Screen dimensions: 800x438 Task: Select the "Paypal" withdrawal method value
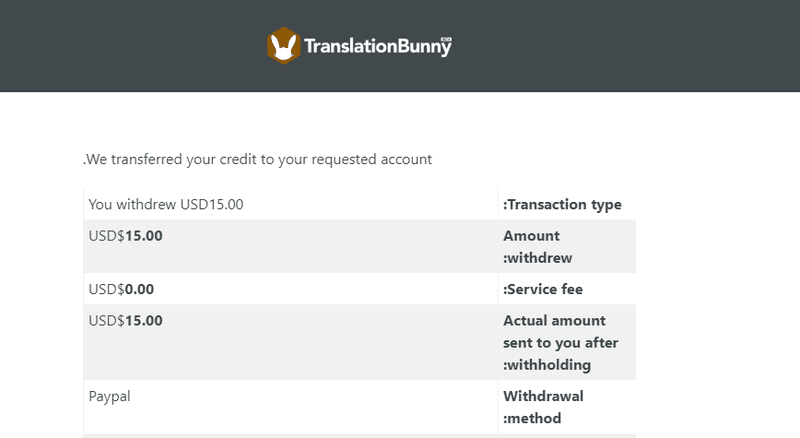(109, 395)
